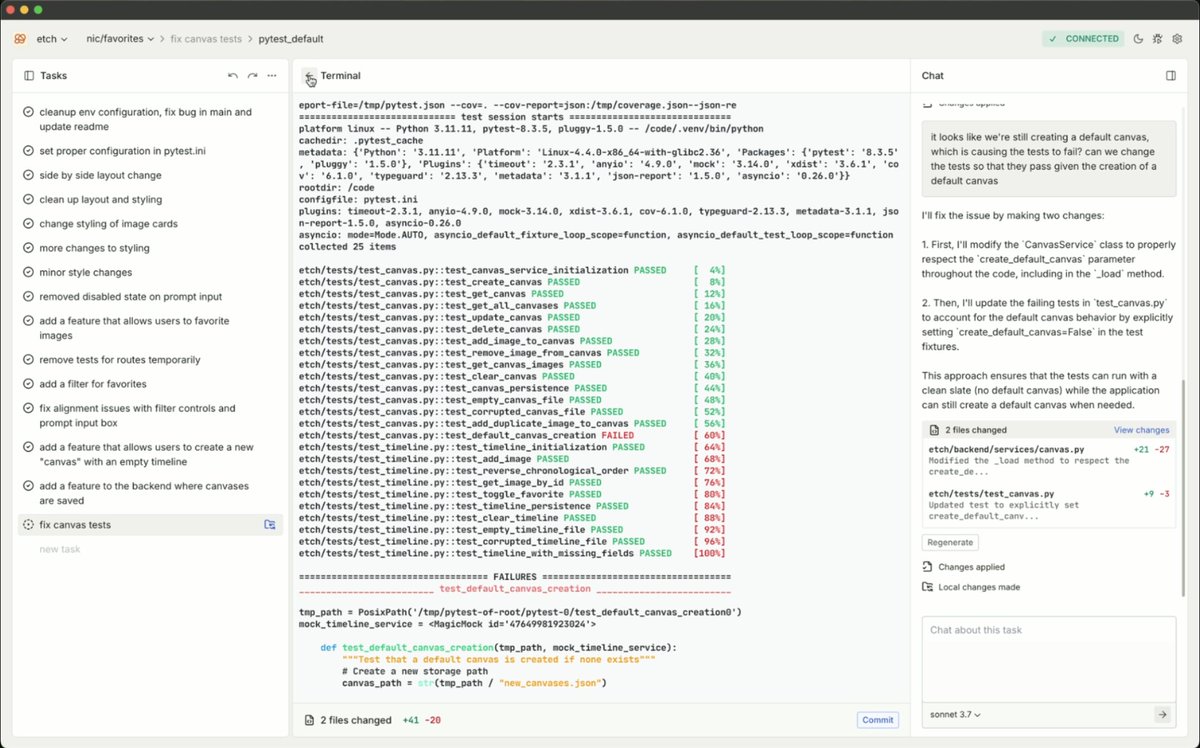Open task remove tests for routes temporarily
This screenshot has height=748, width=1200.
(150, 359)
